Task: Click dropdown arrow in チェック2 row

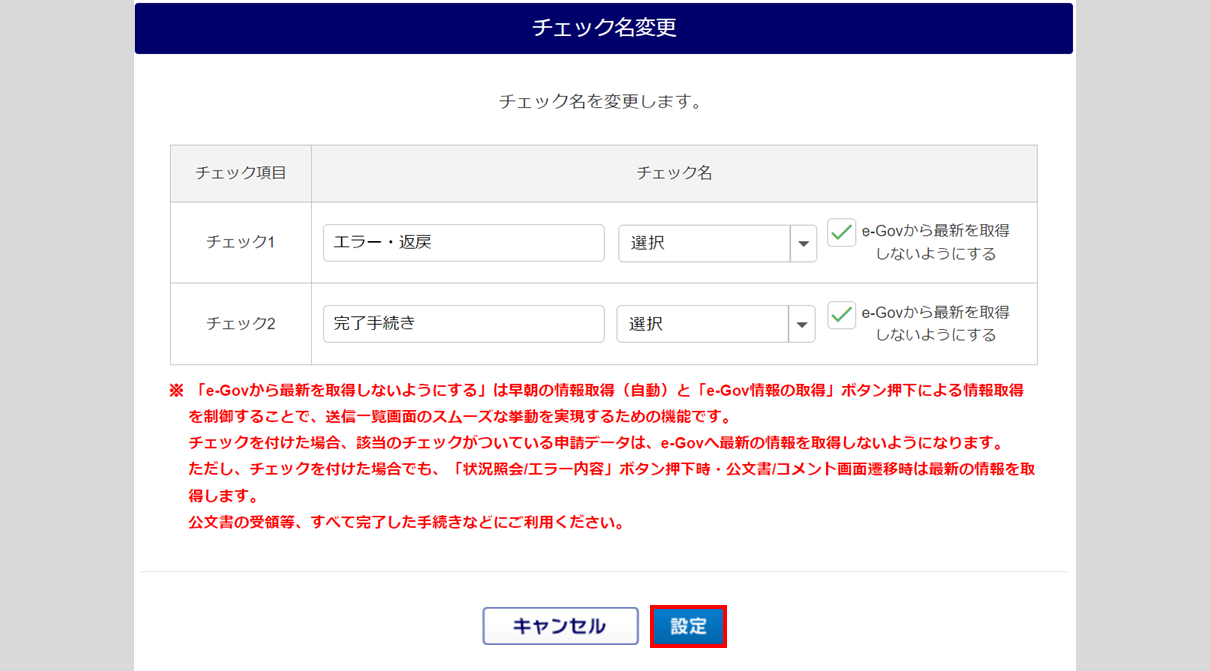Action: pos(802,324)
